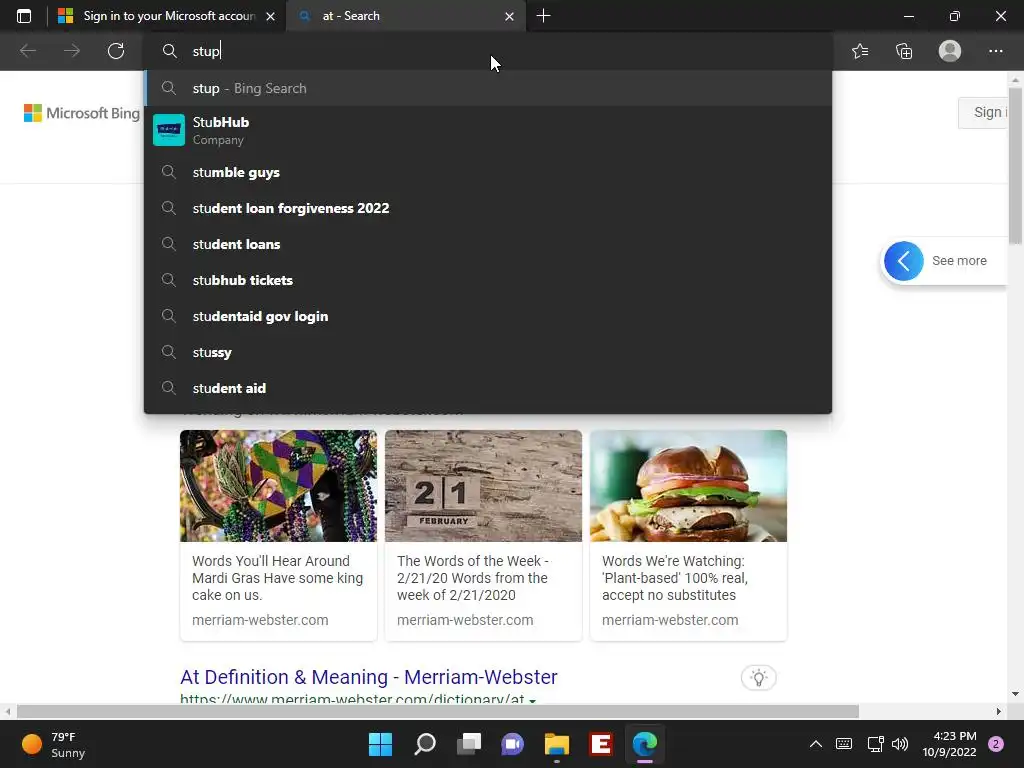Open a new tab with plus icon
The height and width of the screenshot is (768, 1024).
[x=543, y=16]
